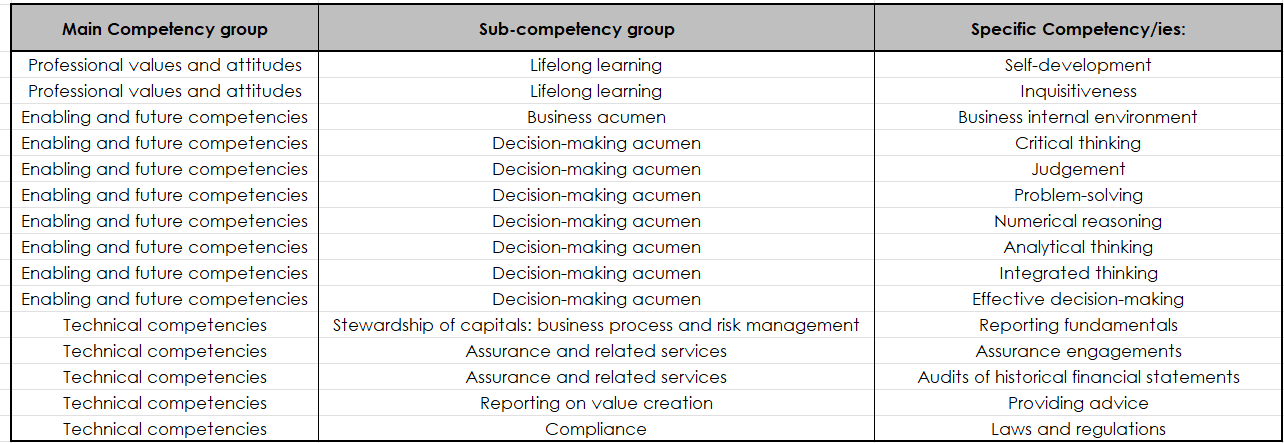The image size is (1284, 443).
Task: Click the Specific Competency/ies header
Action: tap(1078, 29)
